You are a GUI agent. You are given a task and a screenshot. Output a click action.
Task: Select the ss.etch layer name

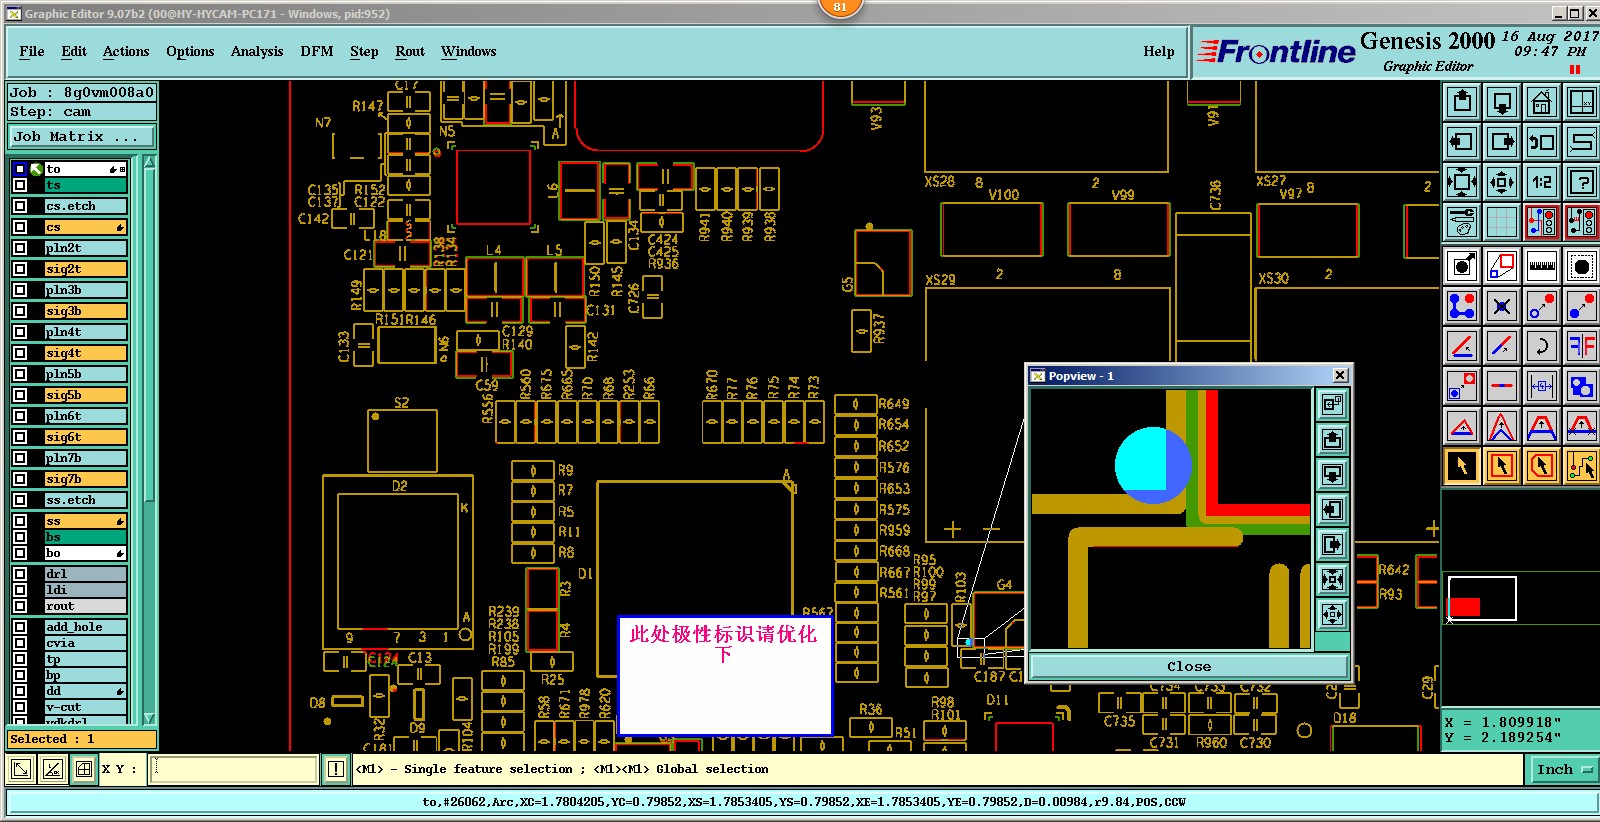(x=86, y=500)
